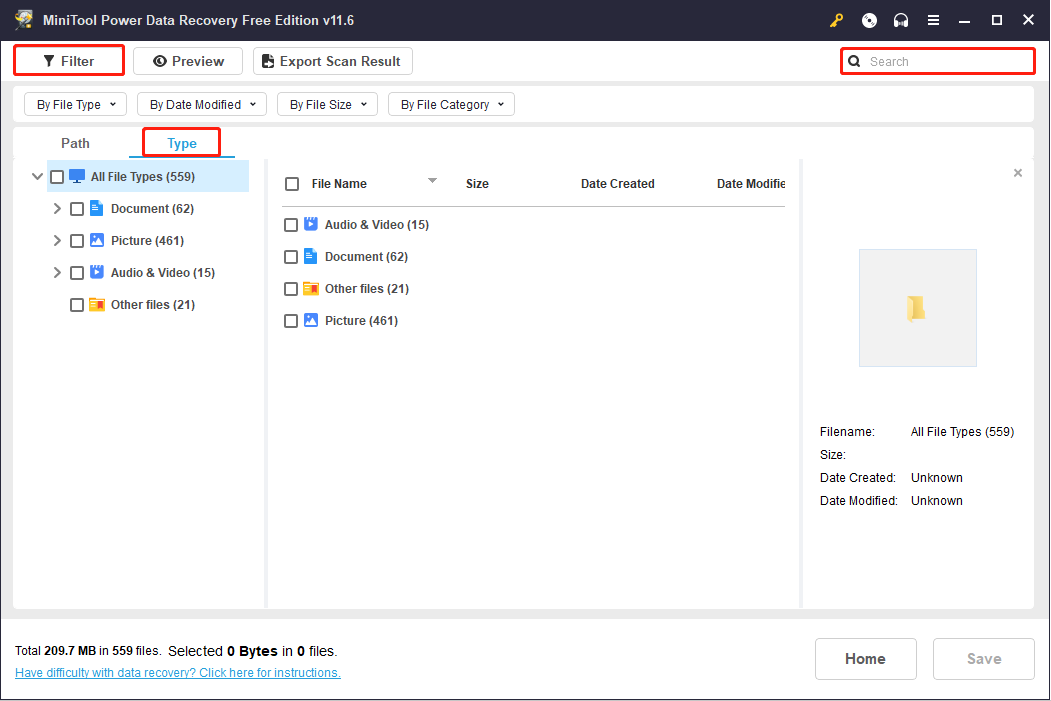Image resolution: width=1051 pixels, height=701 pixels.
Task: Open the By Date Modified dropdown
Action: tap(201, 104)
